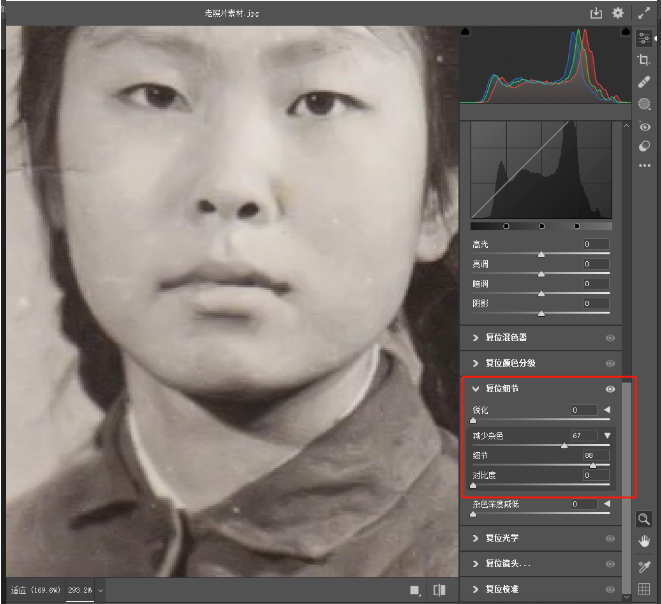Click the 适应 fit-view zoom button
Image resolution: width=661 pixels, height=604 pixels.
coord(34,591)
